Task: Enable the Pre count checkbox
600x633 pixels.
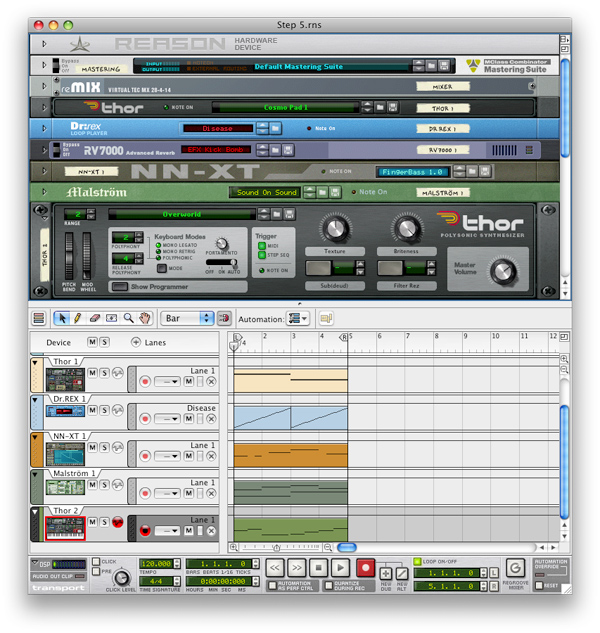Action: (96, 571)
